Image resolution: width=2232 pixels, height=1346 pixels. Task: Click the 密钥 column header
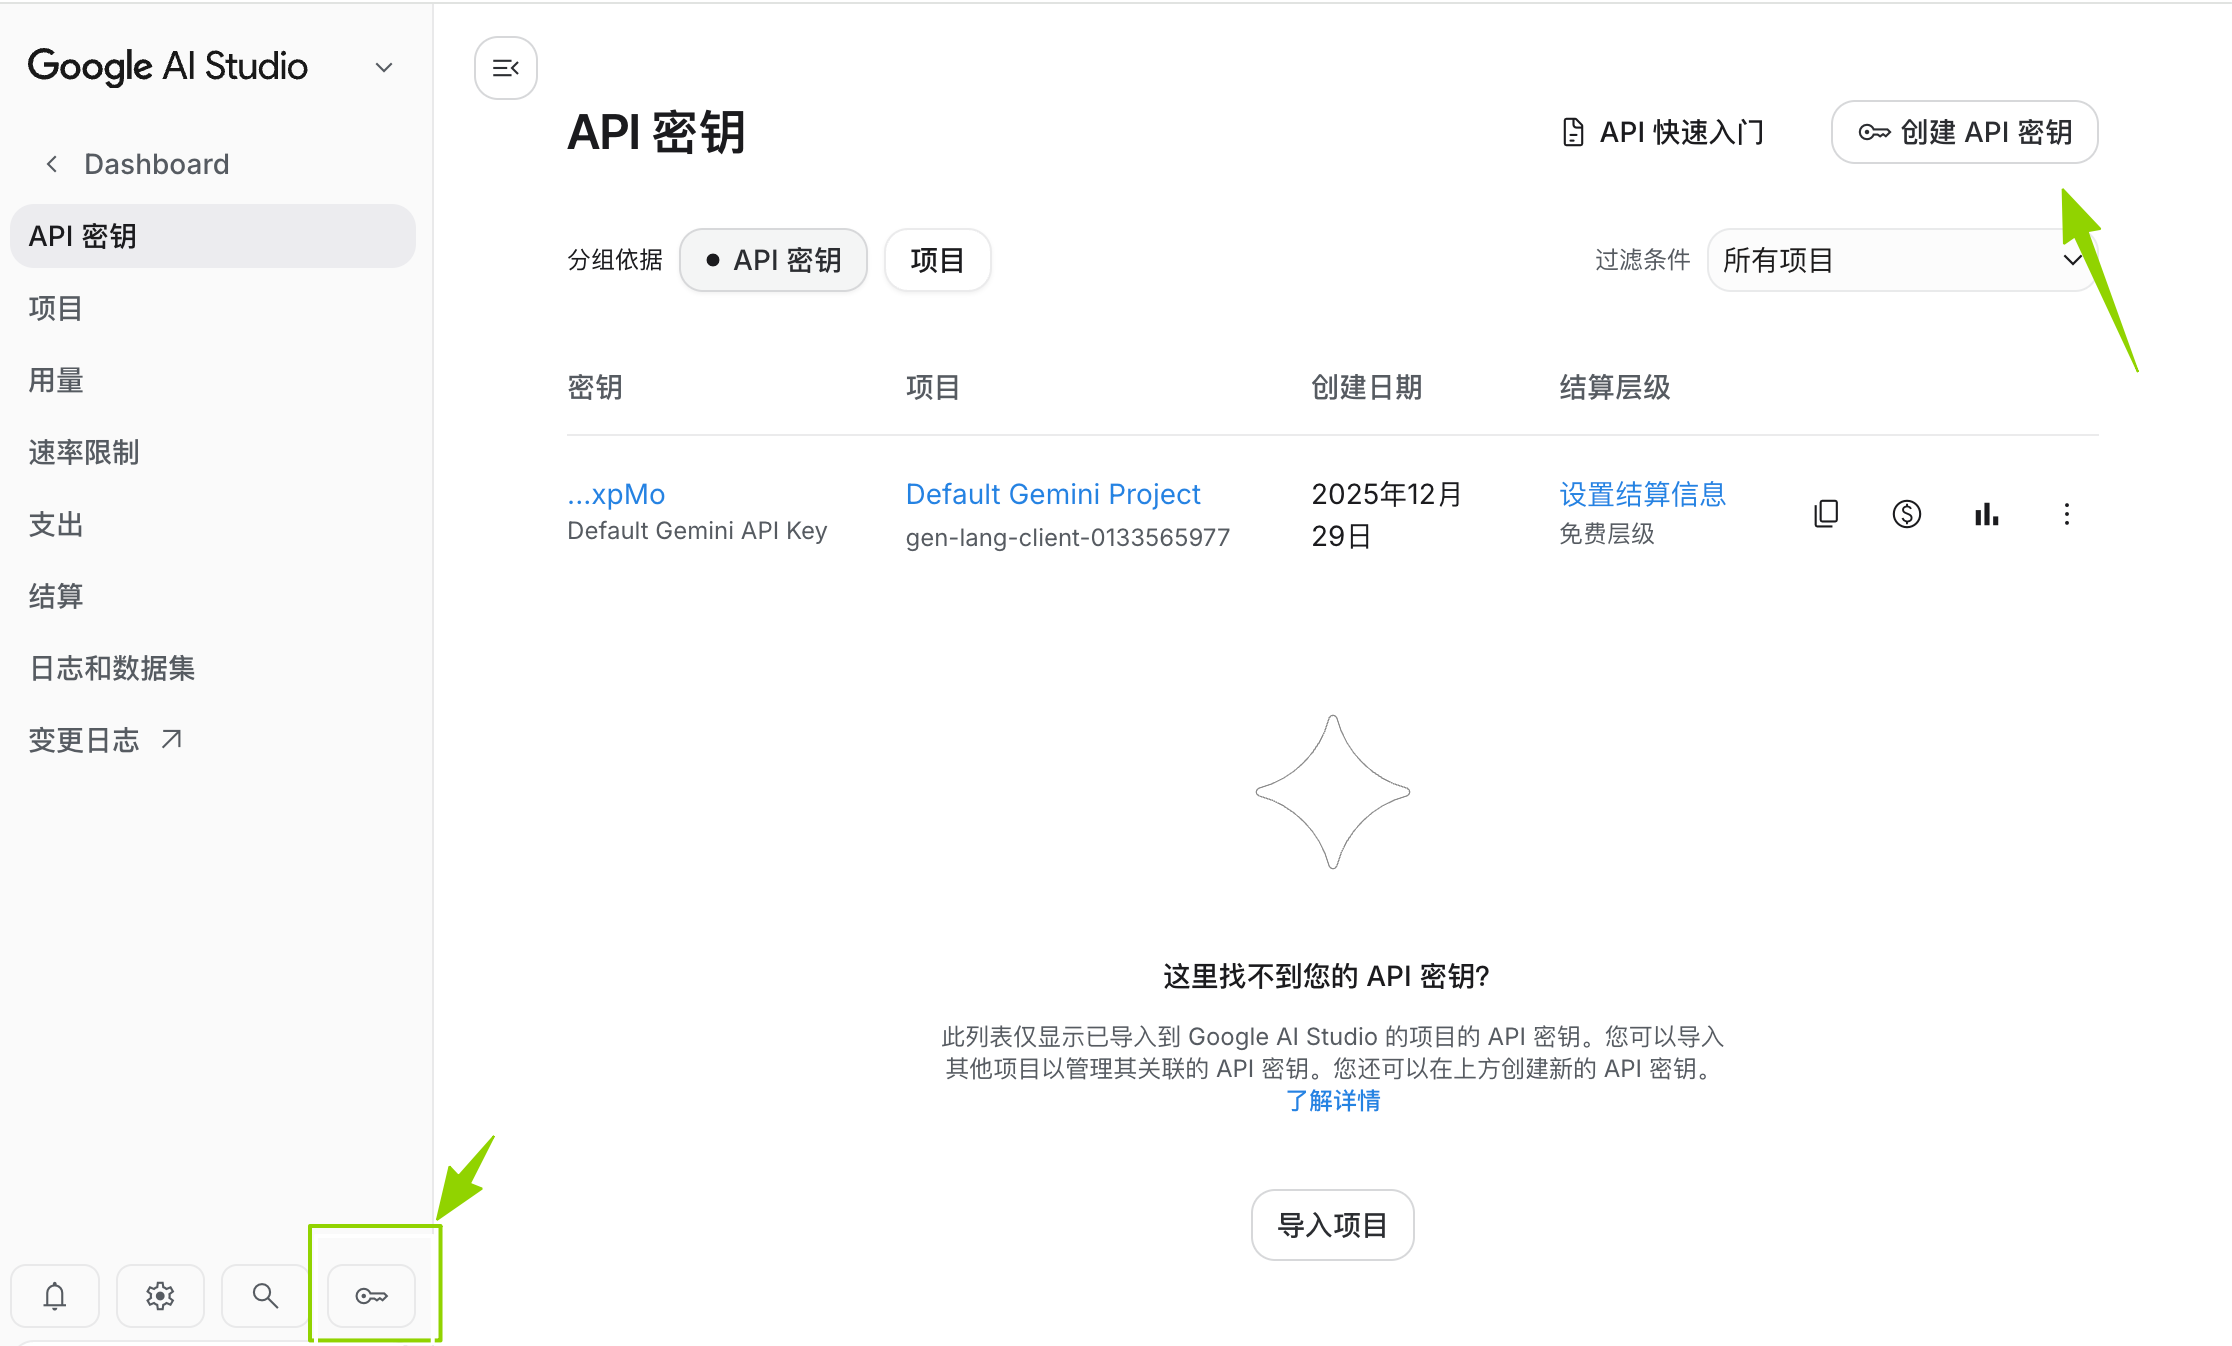[595, 387]
